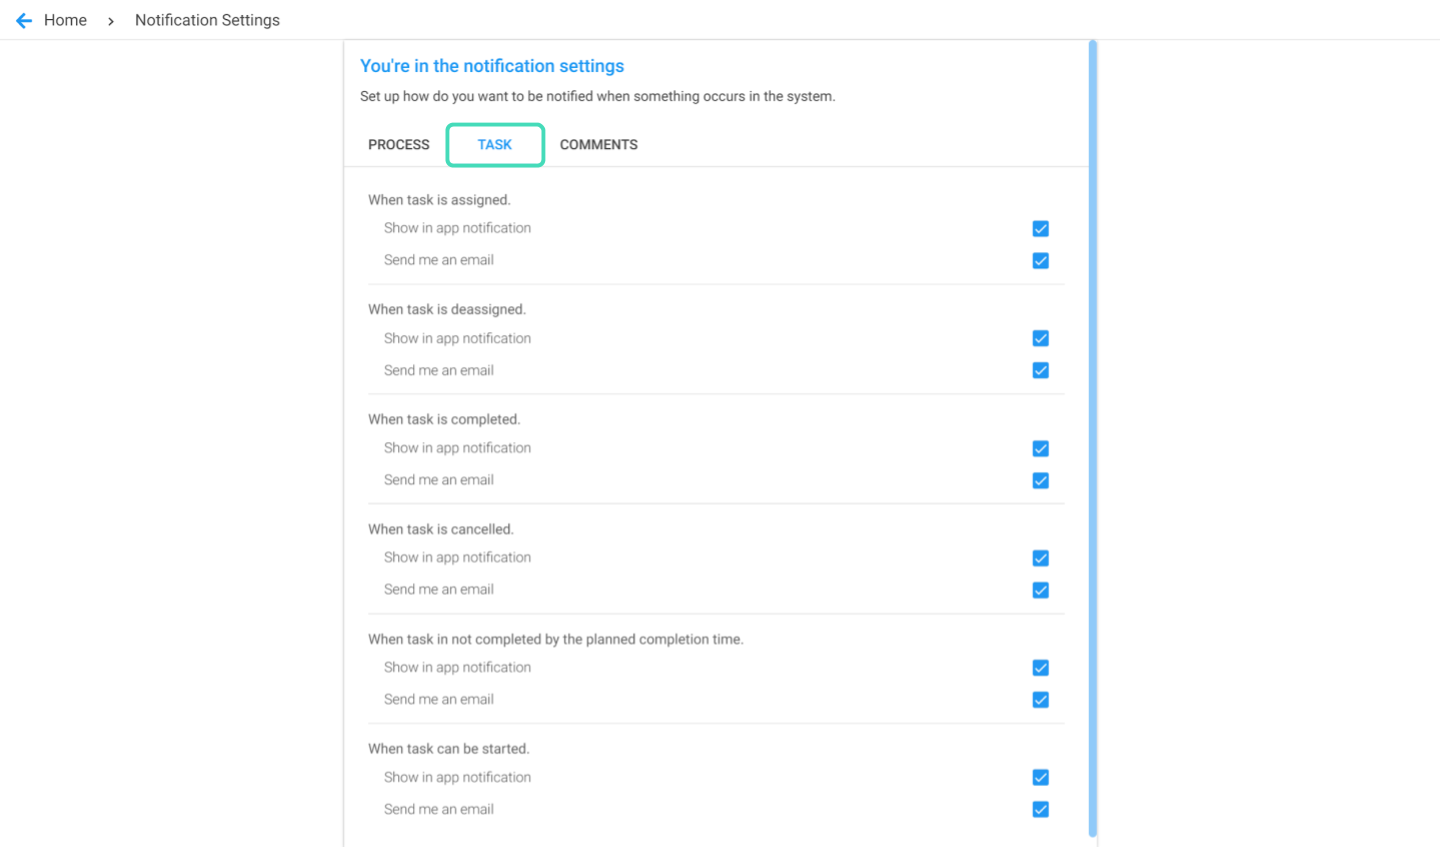Toggle in-app notification when task can start

tap(1041, 778)
